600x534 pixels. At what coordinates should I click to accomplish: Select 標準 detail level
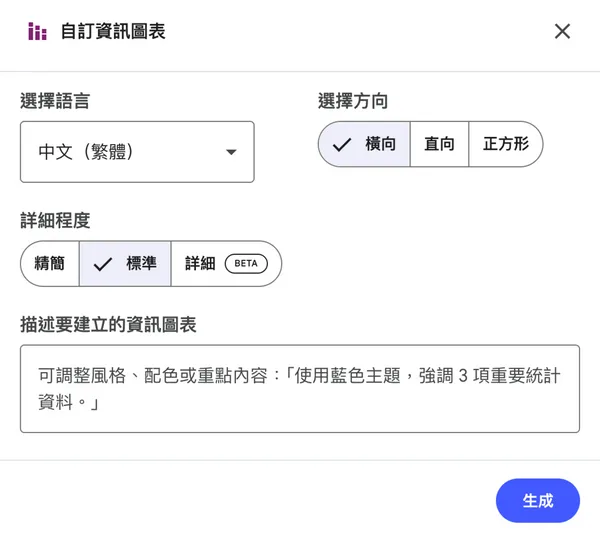tap(126, 264)
